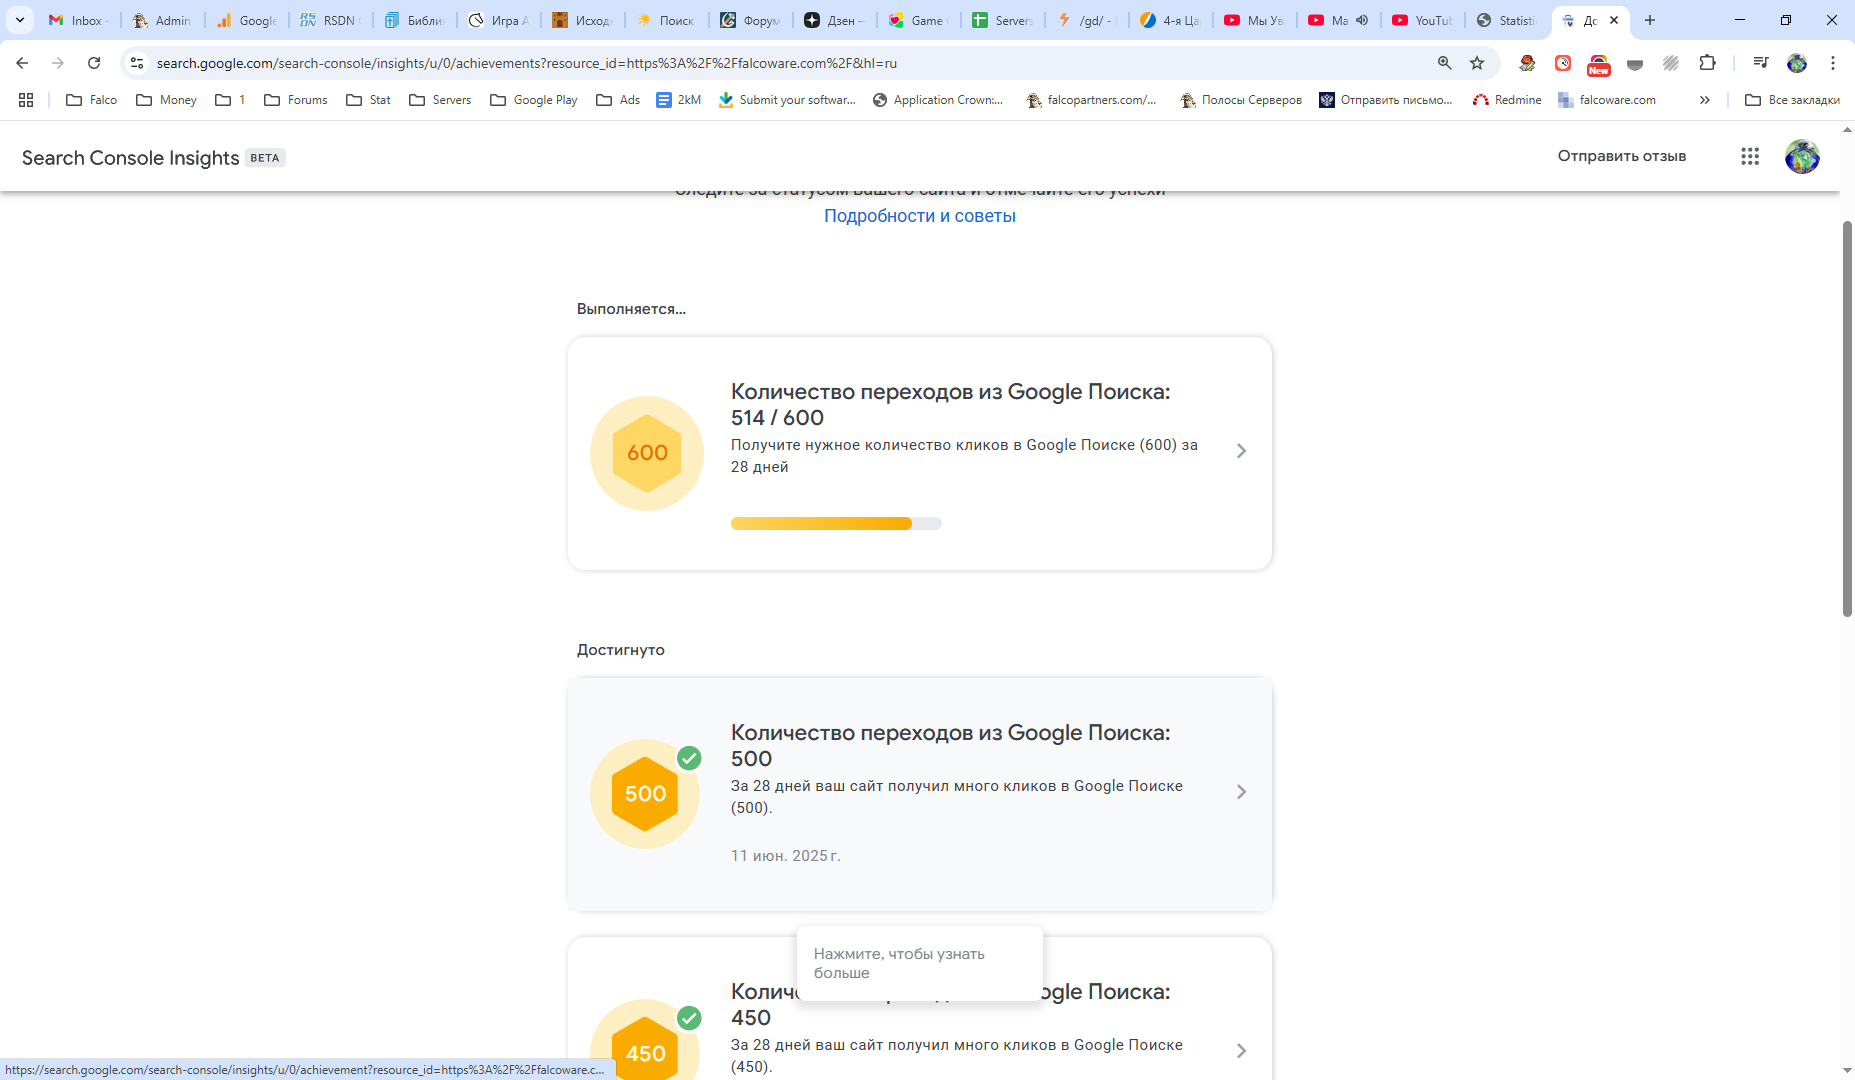Open the Redmine bookmark
1855x1080 pixels.
pyautogui.click(x=1507, y=100)
